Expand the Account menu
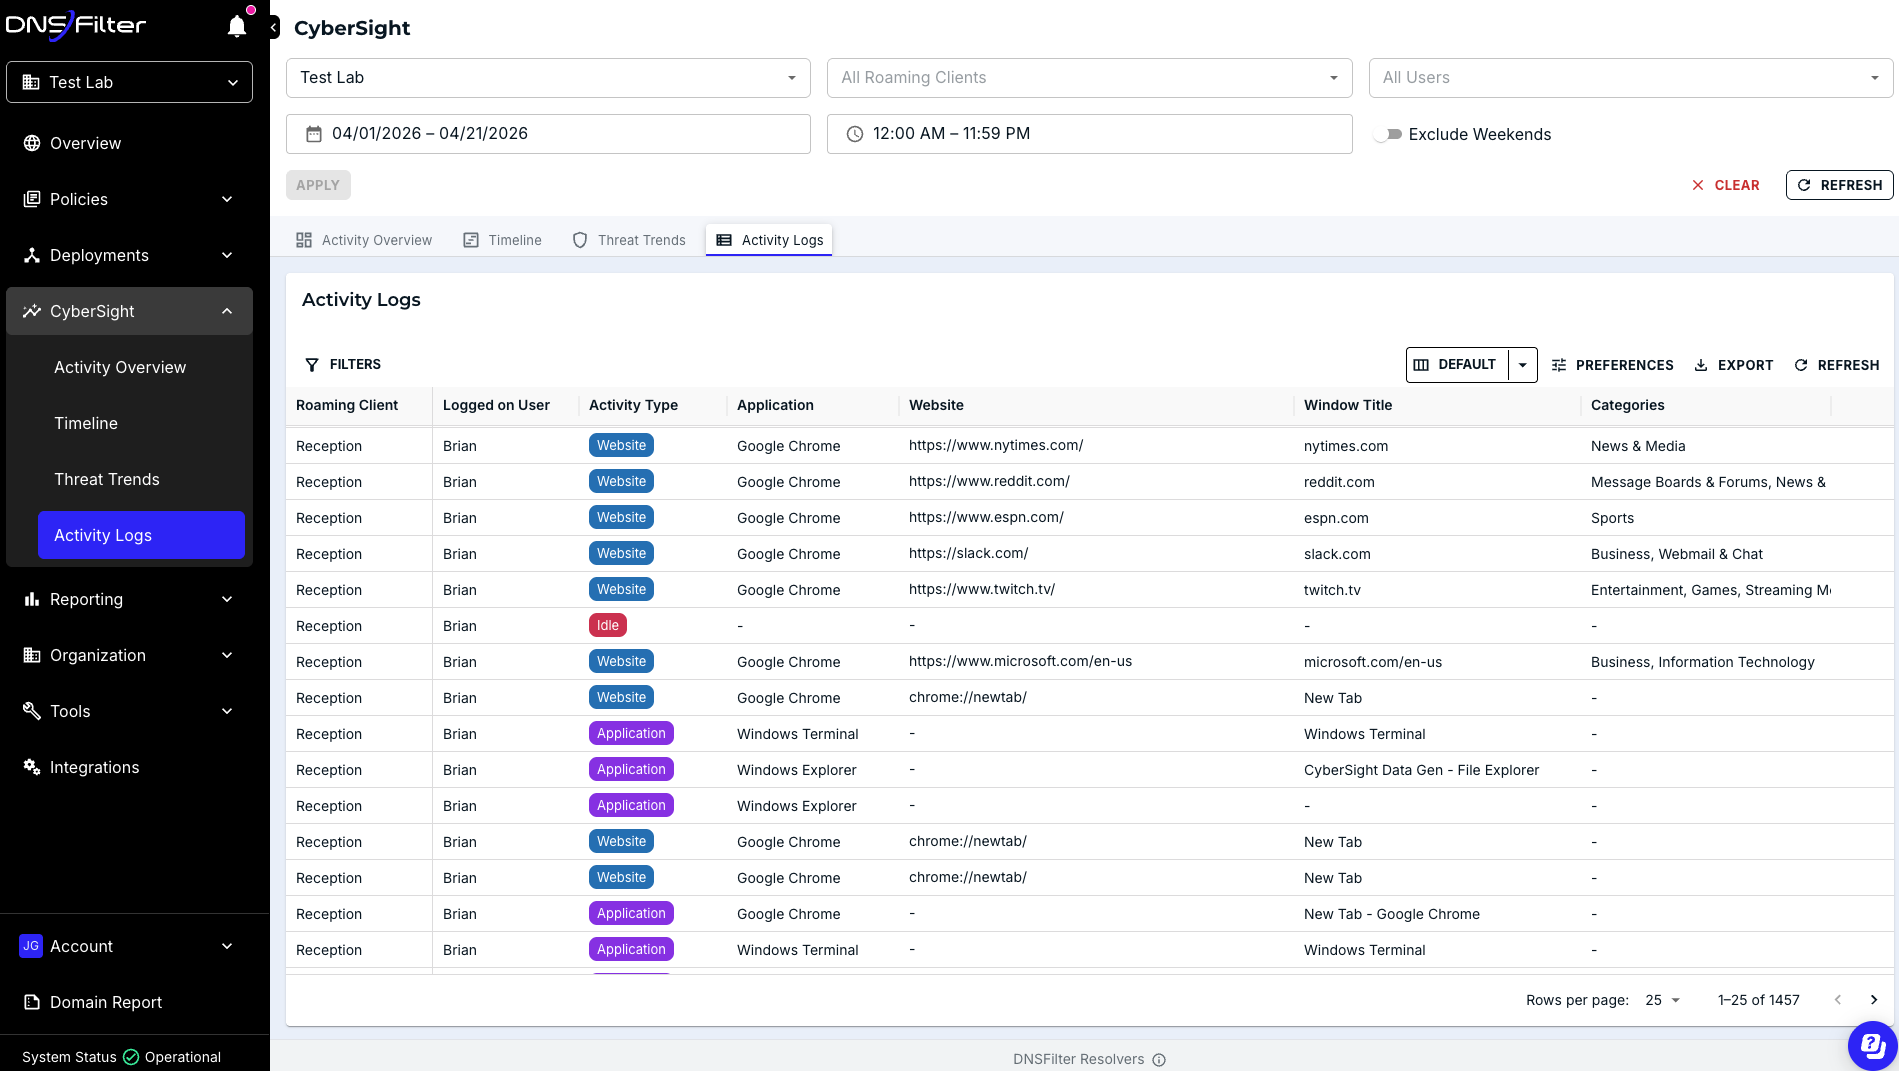 click(130, 946)
